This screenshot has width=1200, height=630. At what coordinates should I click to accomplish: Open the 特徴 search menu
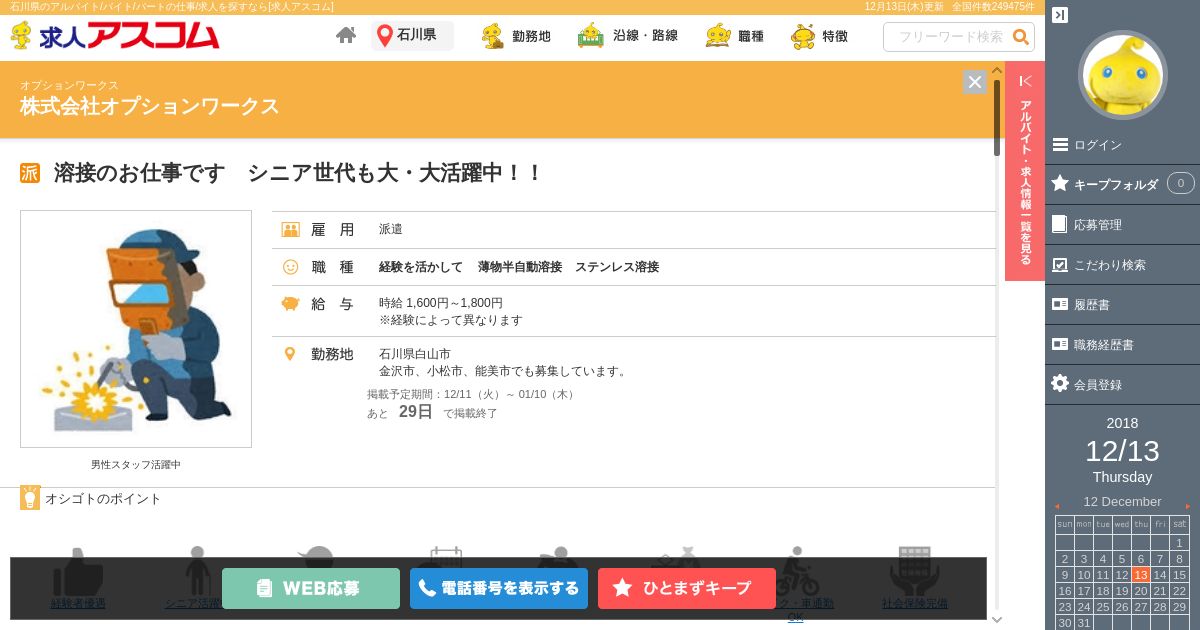819,36
